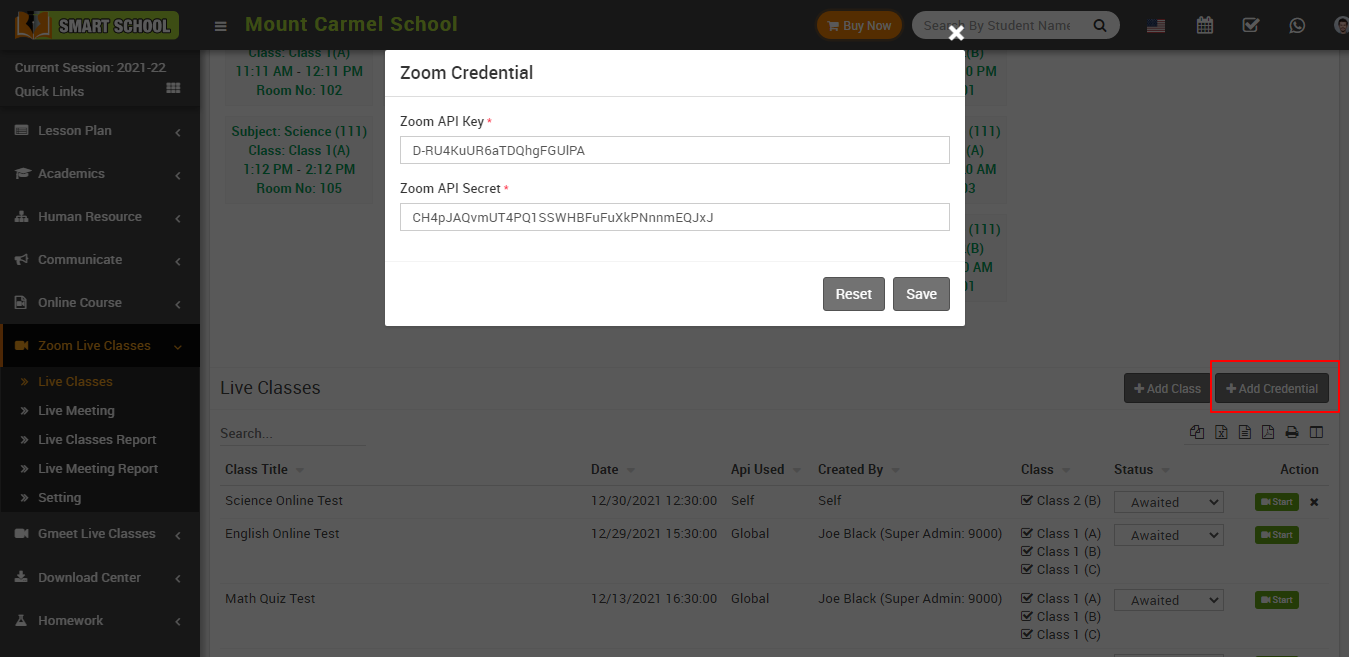Image resolution: width=1349 pixels, height=657 pixels.
Task: Select Class 1 (C) checkbox for Math Quiz Test
Action: tap(1026, 634)
